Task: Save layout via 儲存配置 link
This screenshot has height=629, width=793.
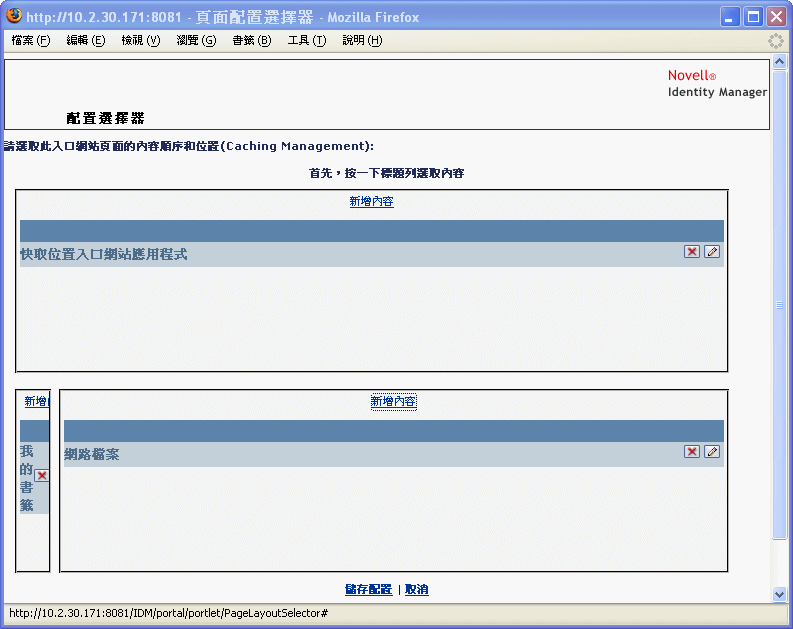Action: click(368, 590)
